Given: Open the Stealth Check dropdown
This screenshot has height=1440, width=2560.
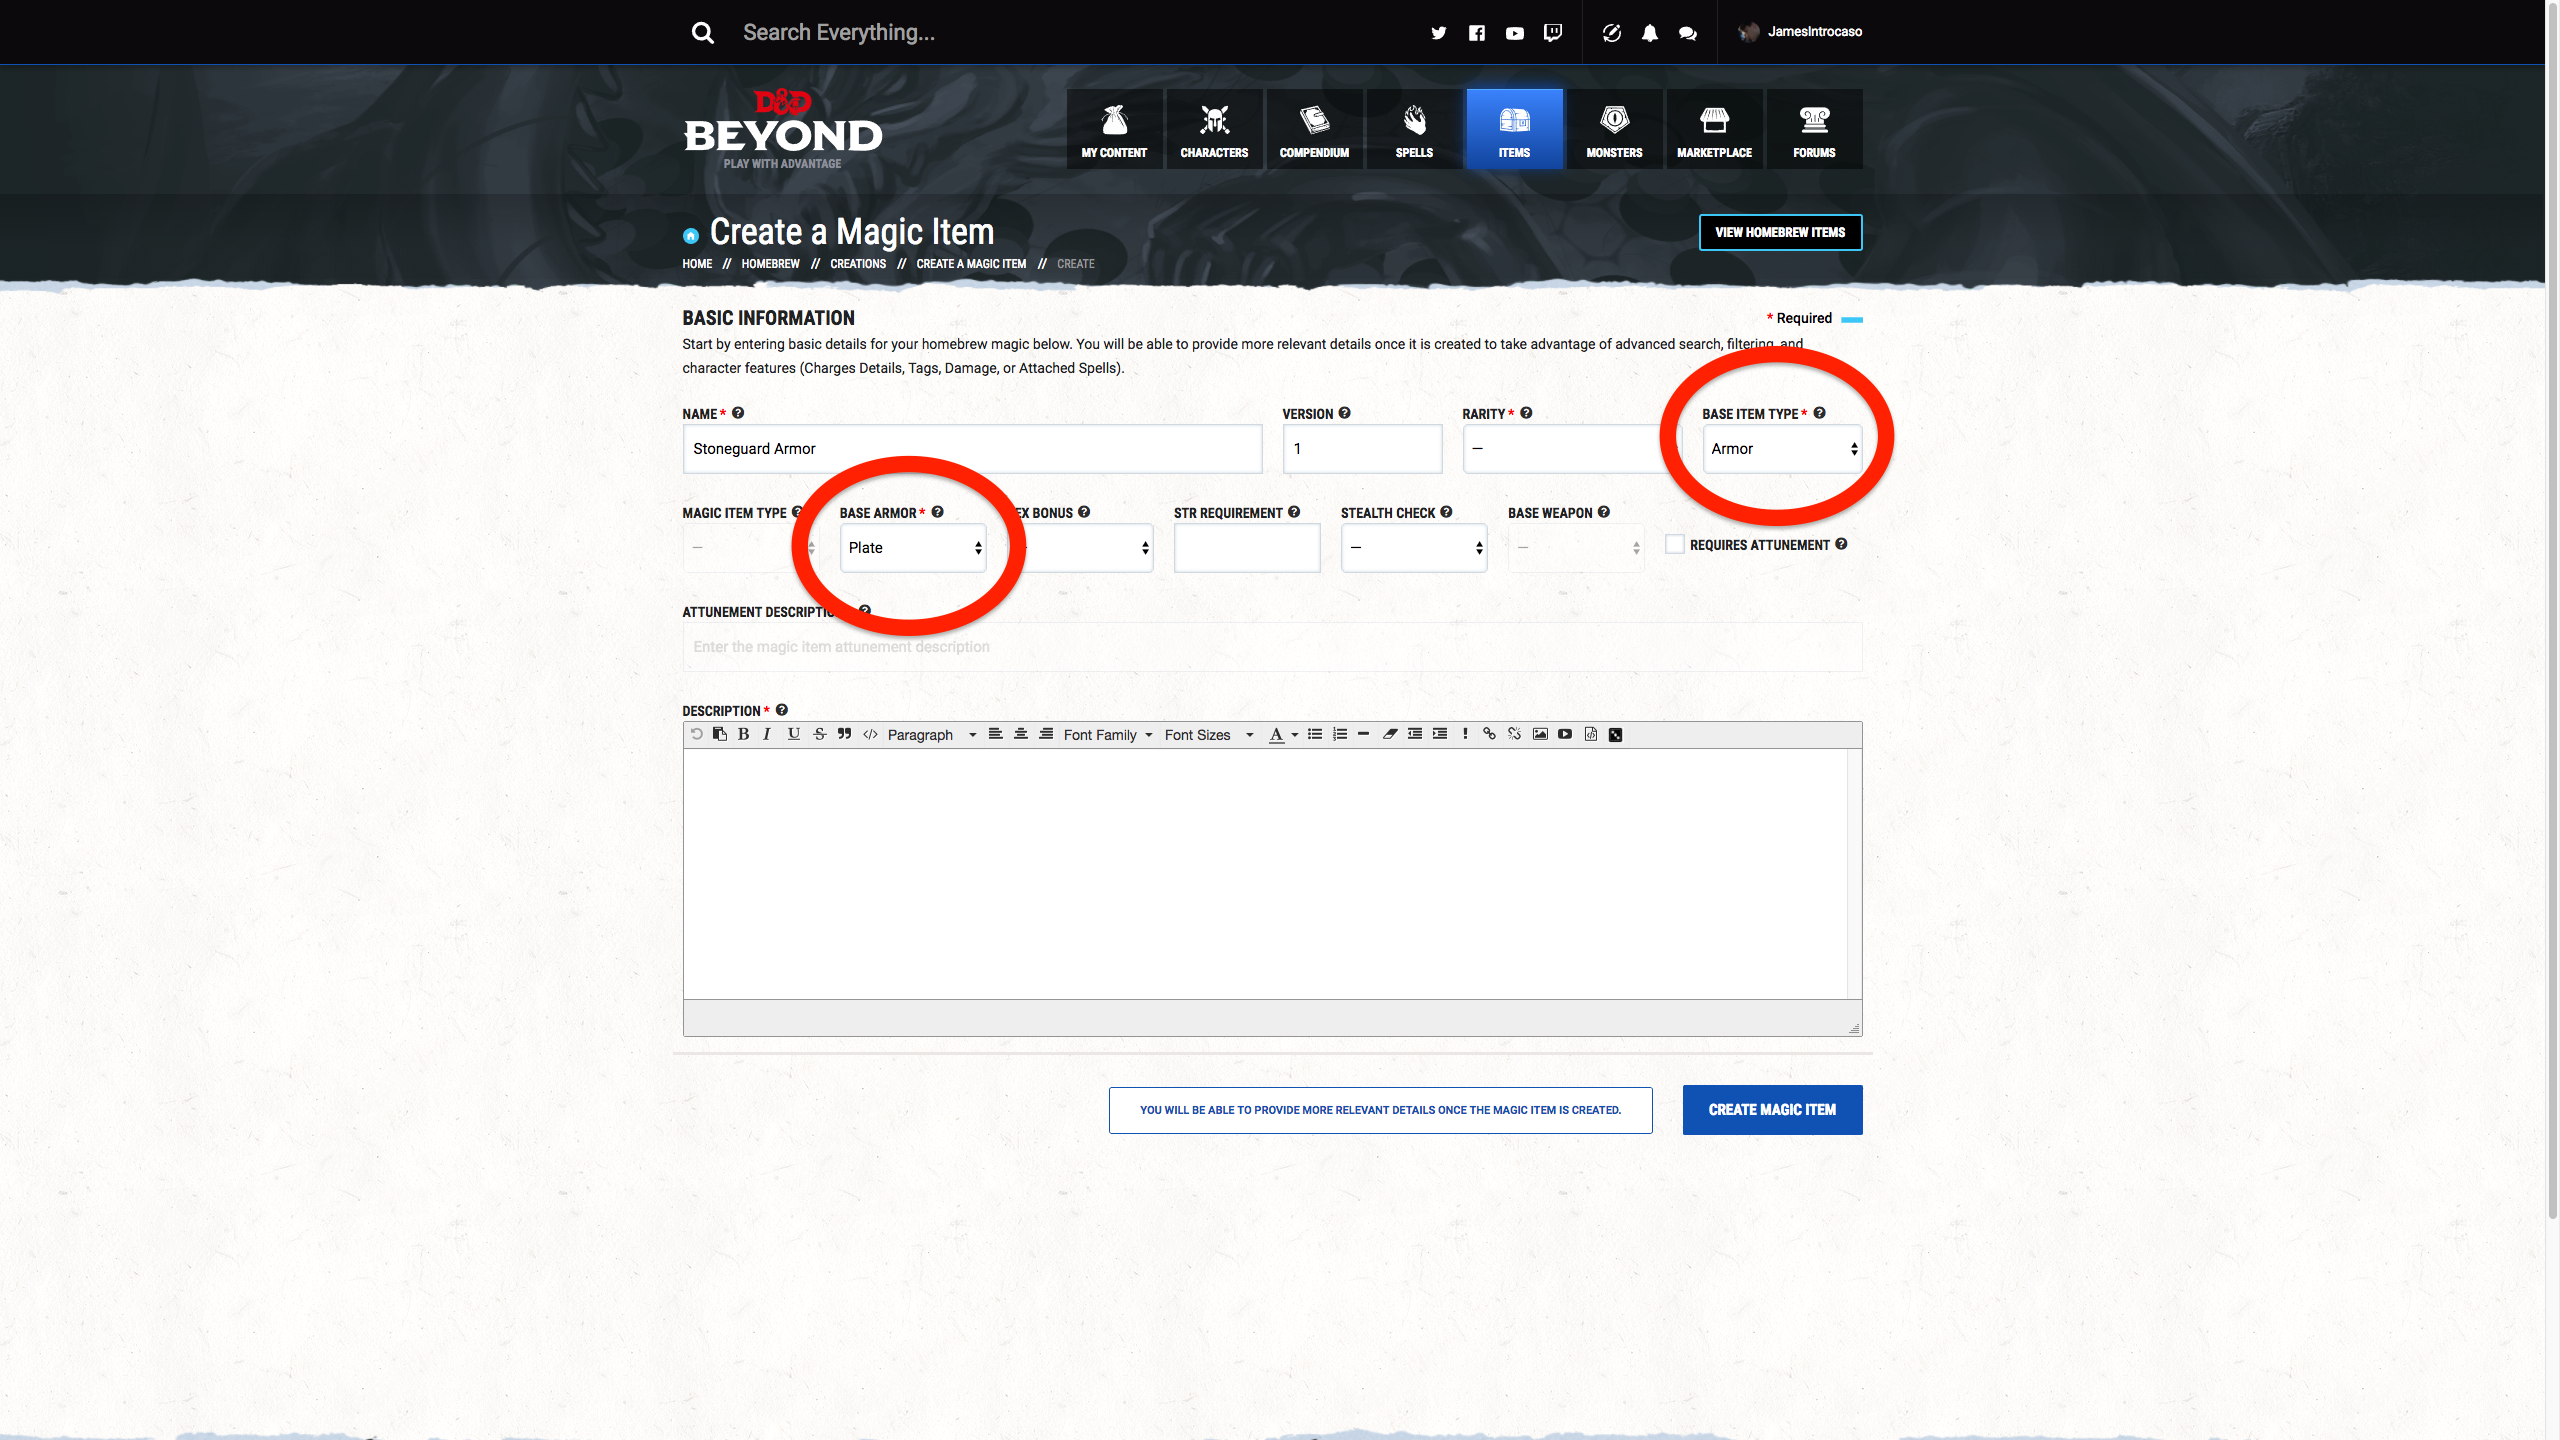Looking at the screenshot, I should [x=1414, y=548].
